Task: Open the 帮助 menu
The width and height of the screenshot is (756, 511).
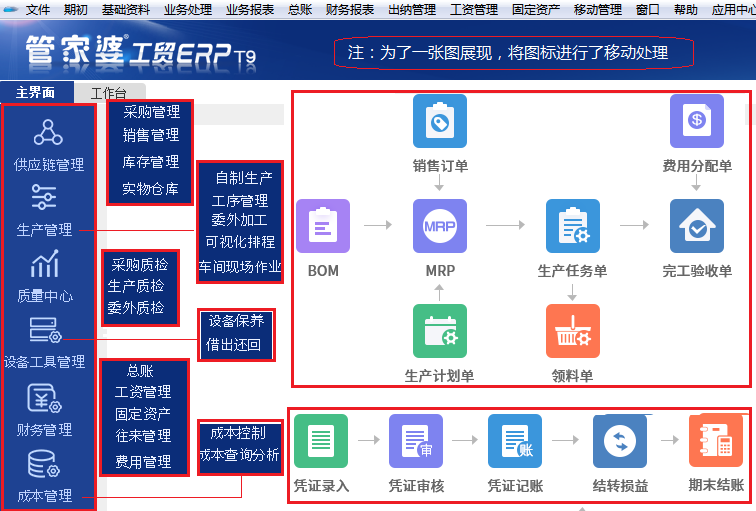Action: [686, 10]
